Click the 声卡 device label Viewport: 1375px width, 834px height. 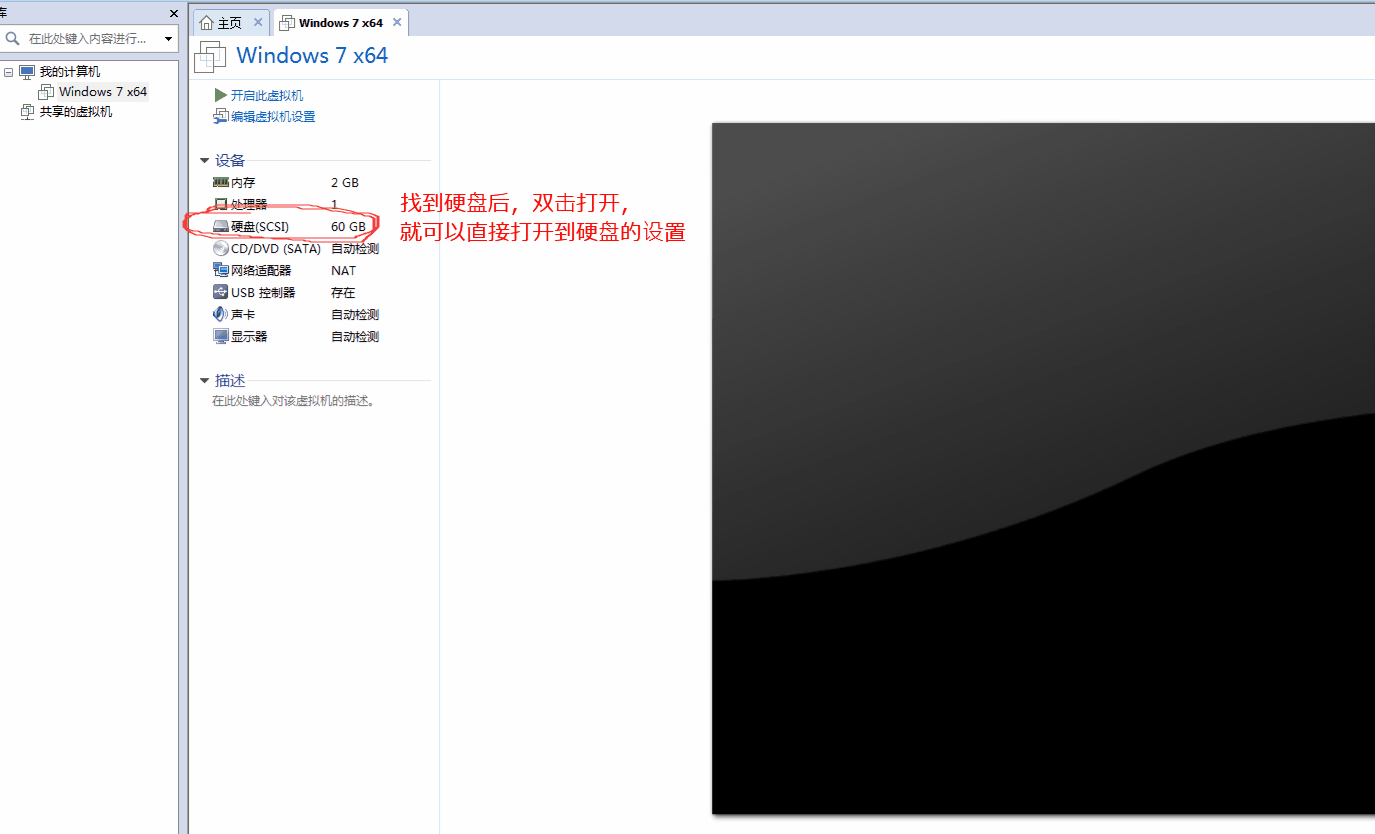coord(243,315)
